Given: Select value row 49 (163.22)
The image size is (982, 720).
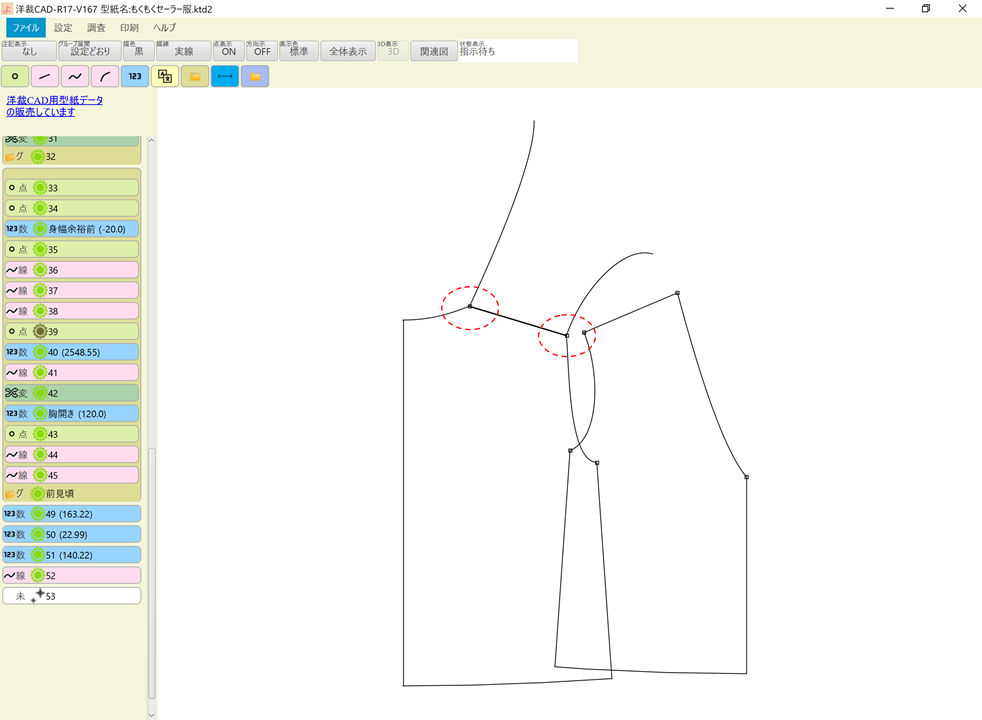Looking at the screenshot, I should coord(71,514).
